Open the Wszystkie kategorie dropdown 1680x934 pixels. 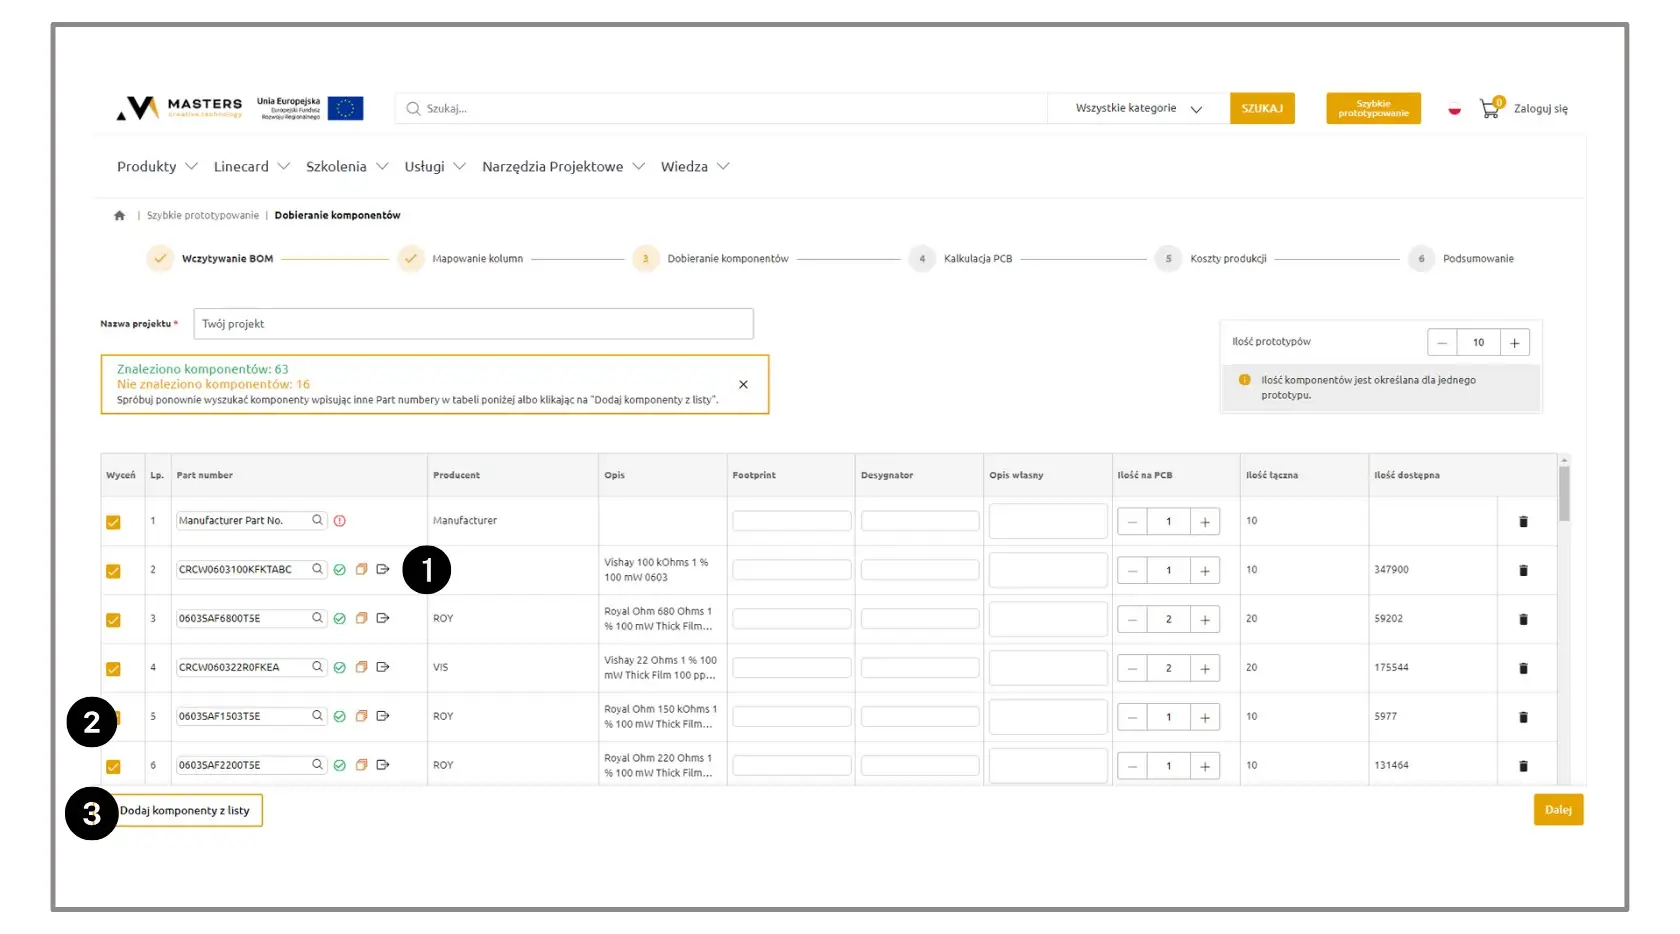[x=1138, y=109]
